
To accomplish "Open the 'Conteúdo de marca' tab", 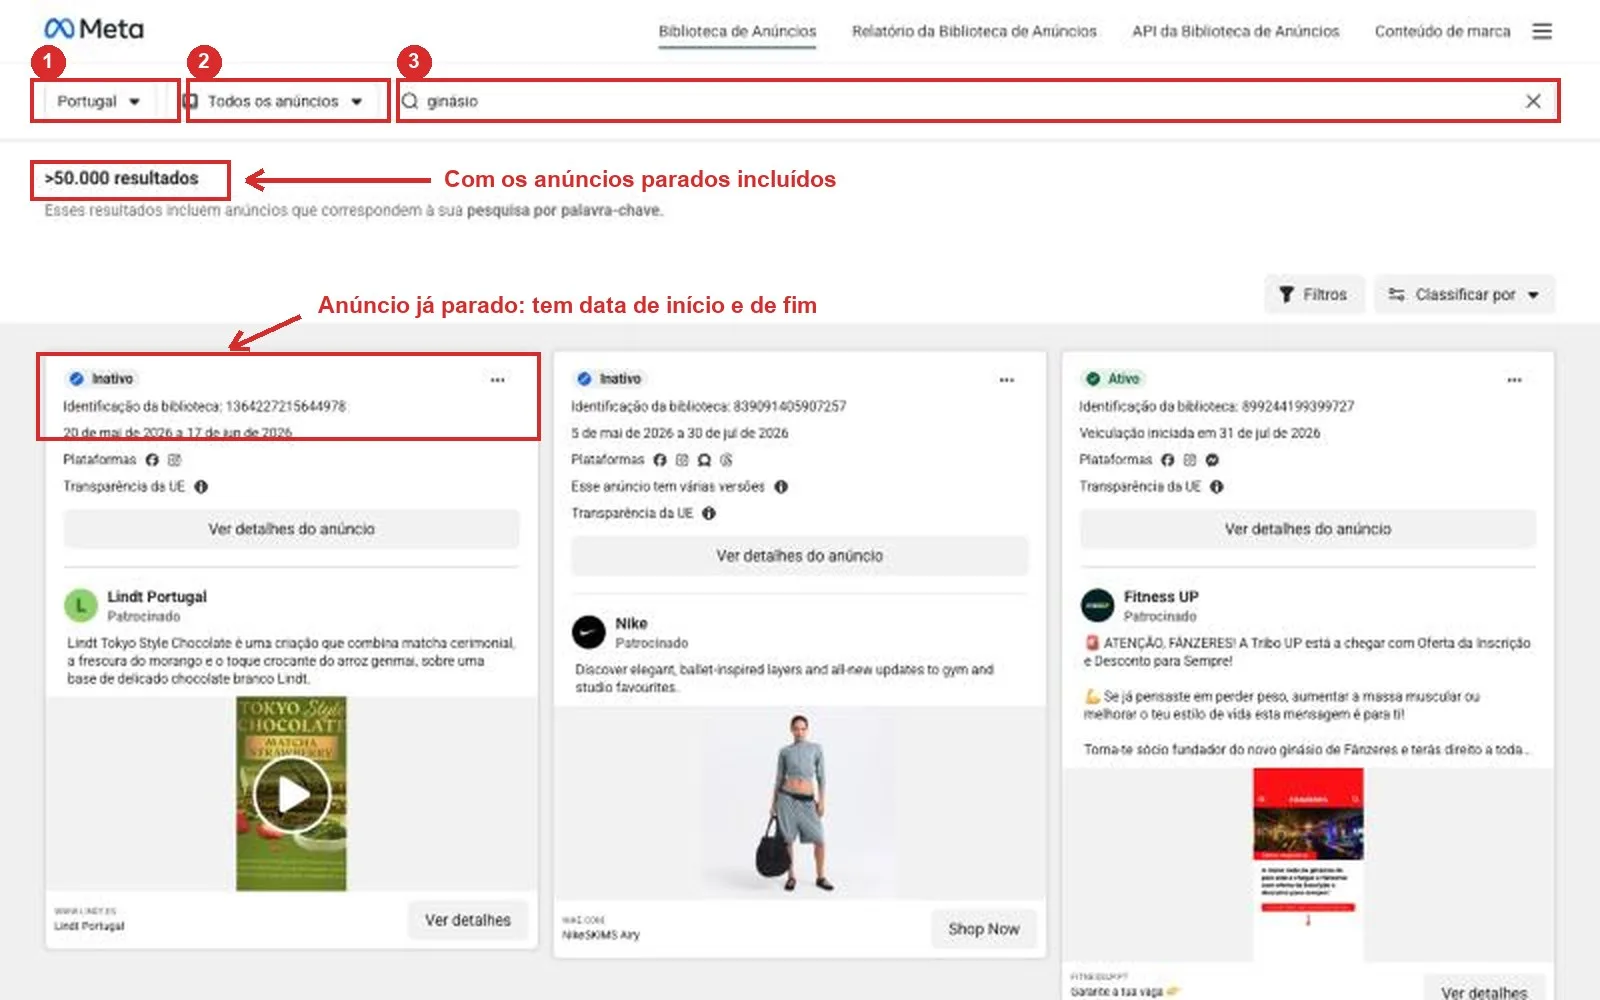I will [1442, 31].
